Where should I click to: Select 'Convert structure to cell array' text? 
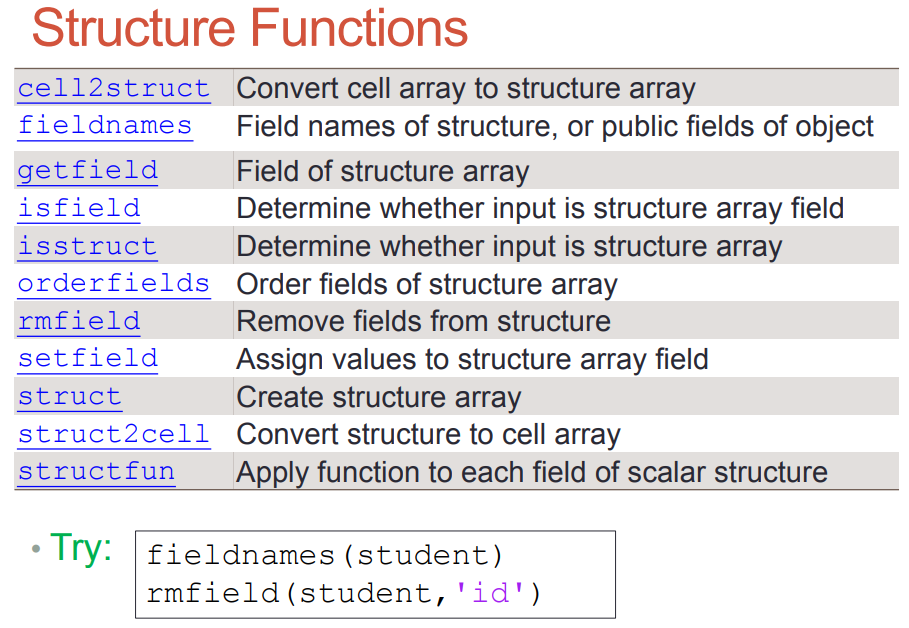pyautogui.click(x=428, y=435)
